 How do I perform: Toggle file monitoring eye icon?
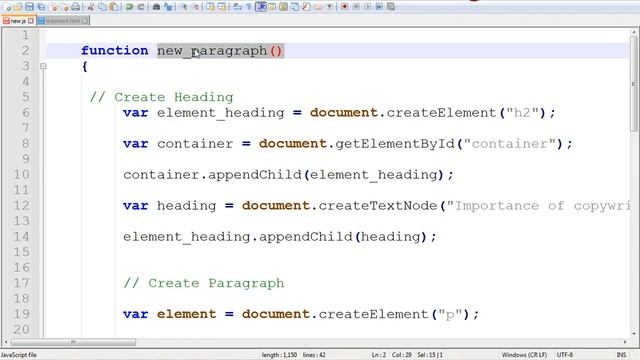pyautogui.click(x=330, y=7)
